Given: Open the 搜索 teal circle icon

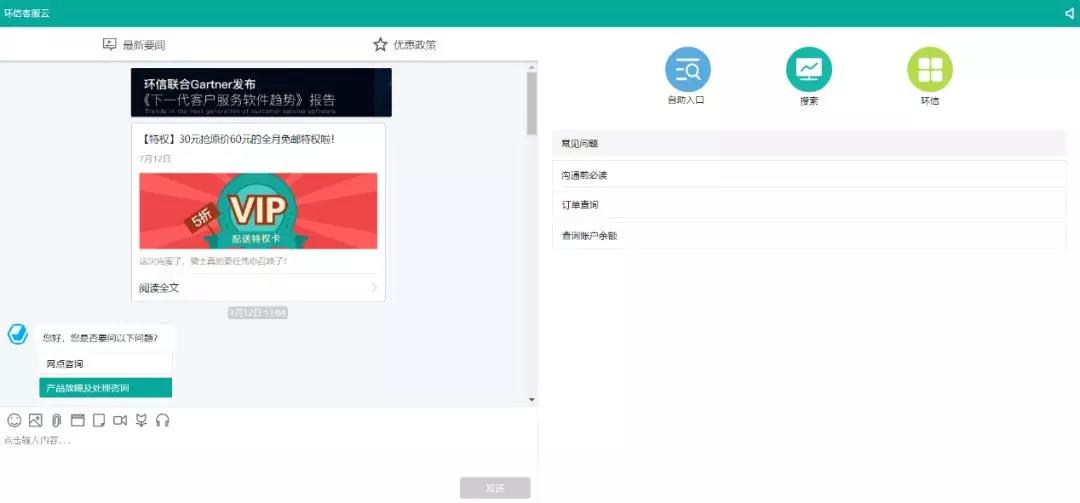Looking at the screenshot, I should point(808,70).
